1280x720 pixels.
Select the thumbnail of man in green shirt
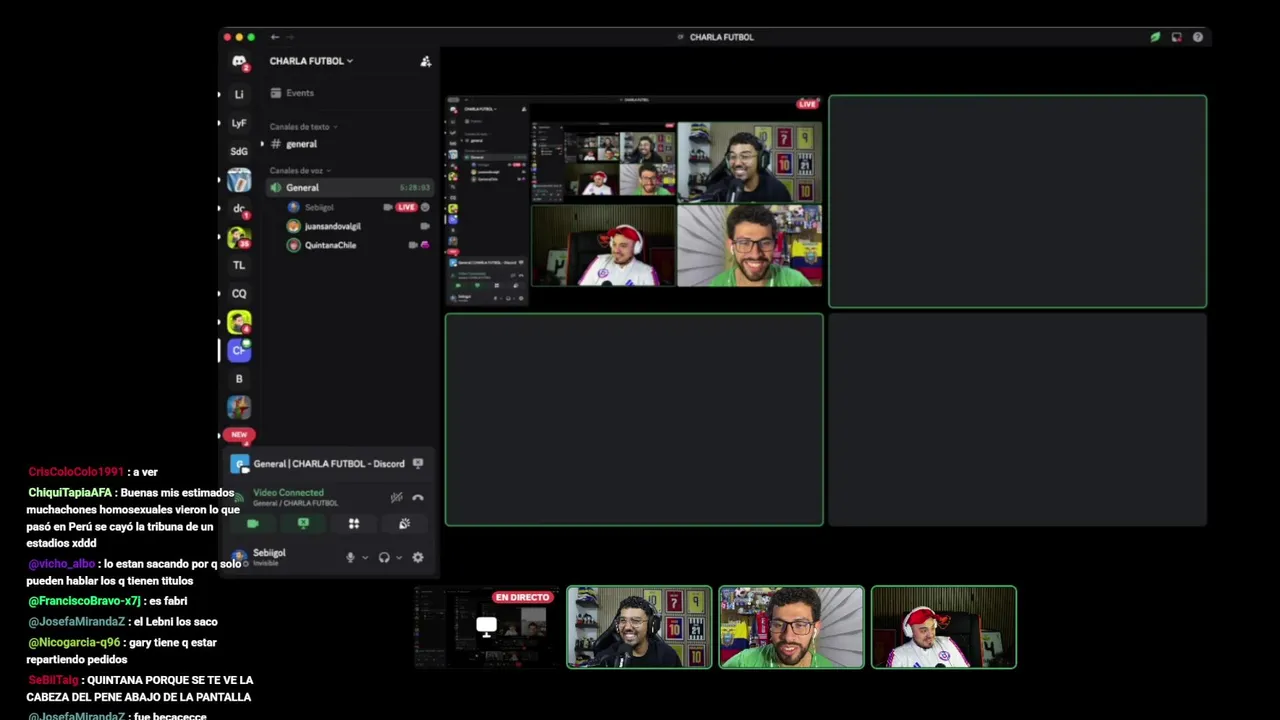tap(791, 627)
